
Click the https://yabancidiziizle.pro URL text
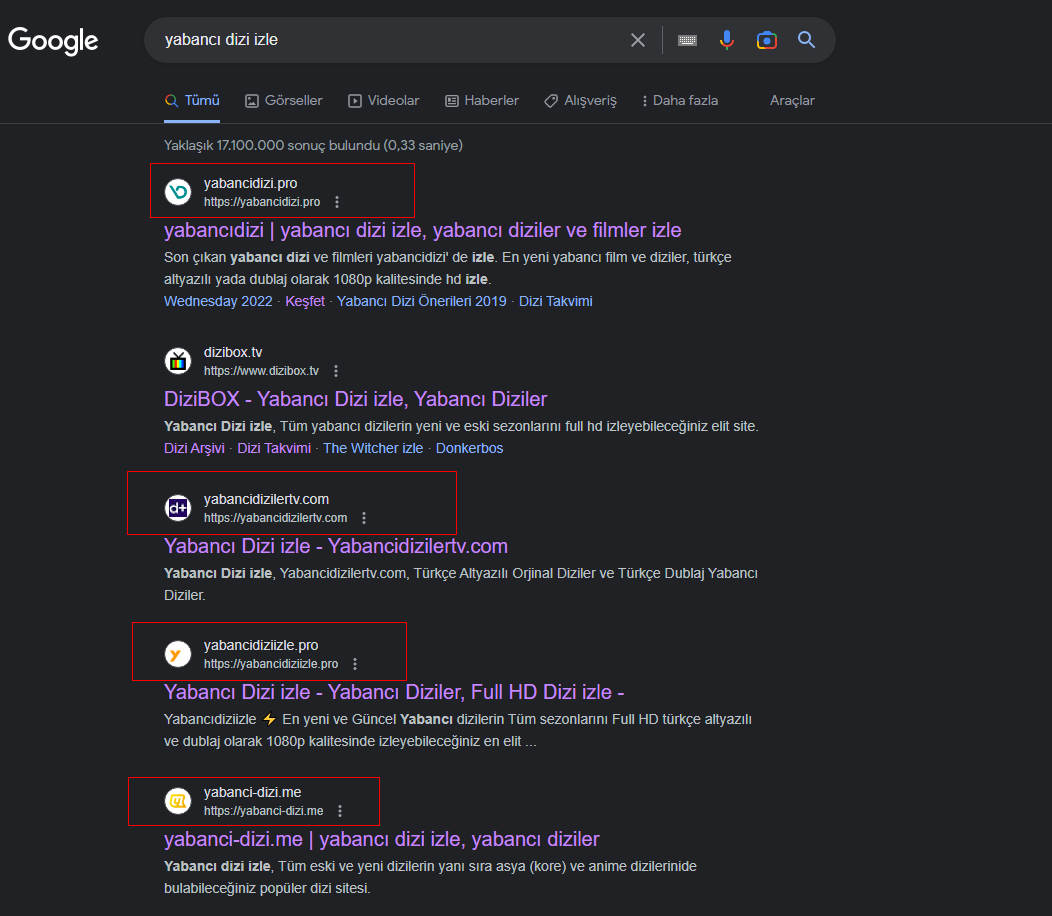271,664
